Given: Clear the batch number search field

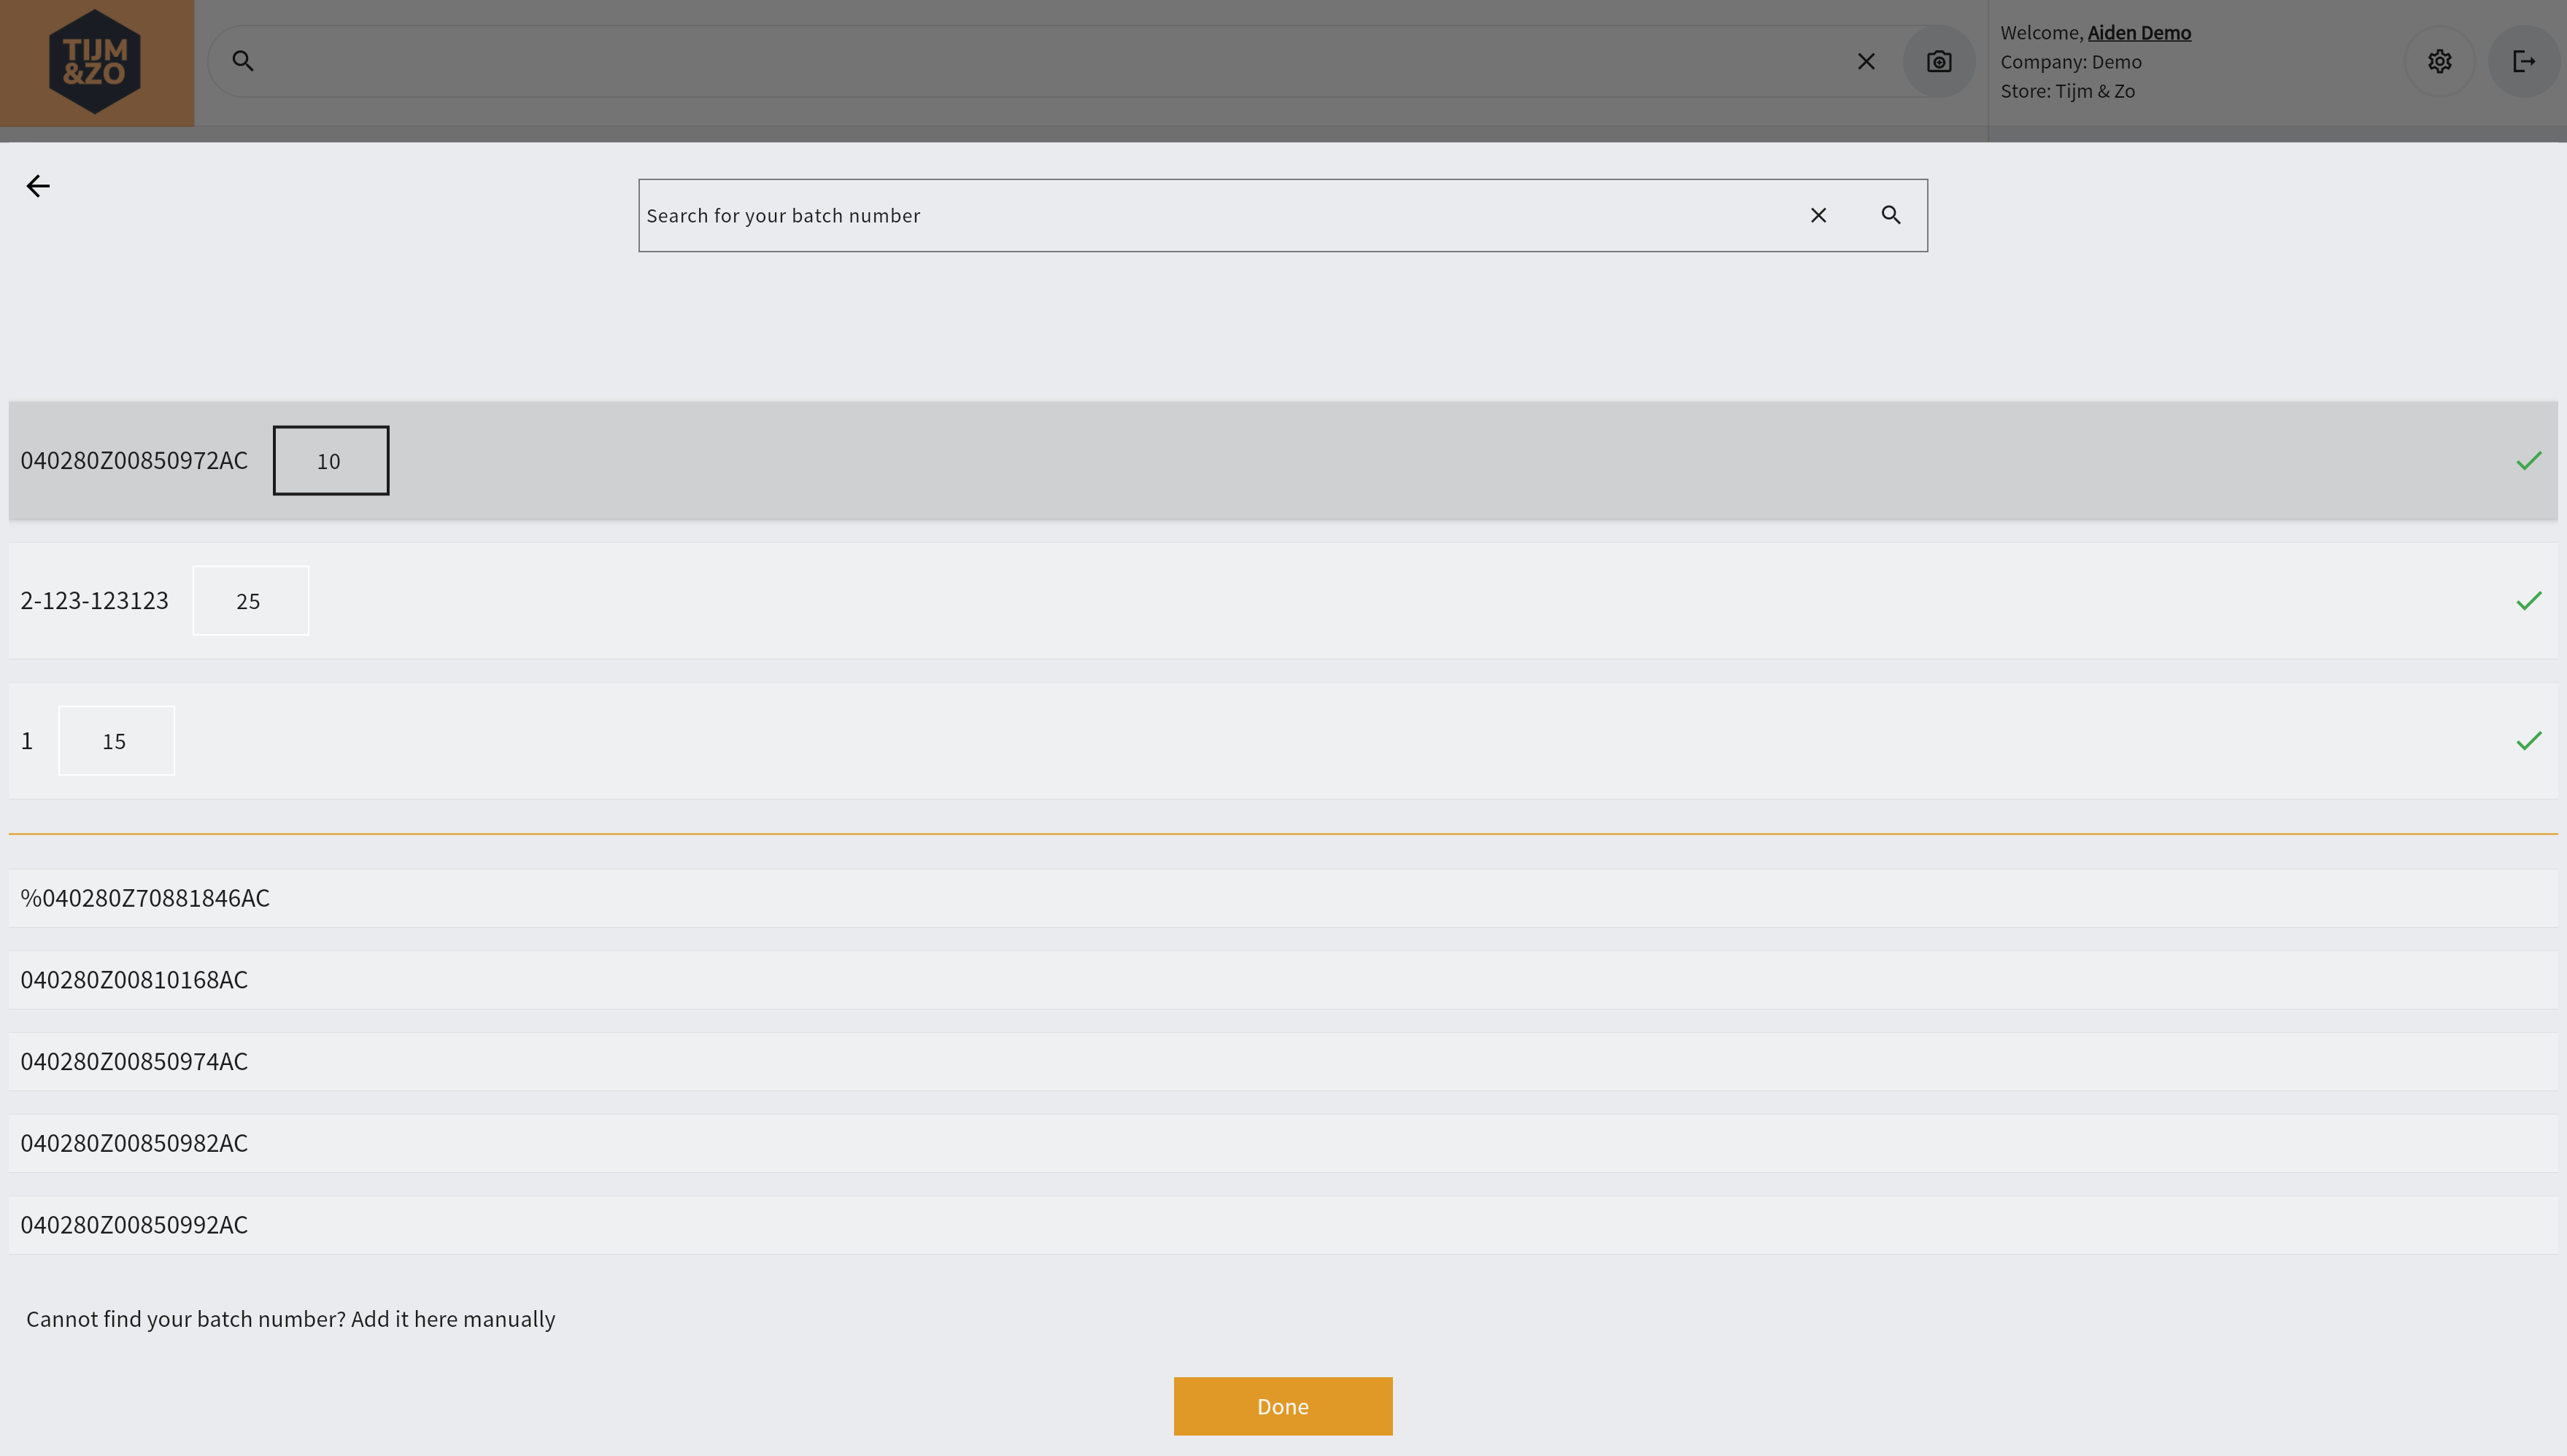Looking at the screenshot, I should (1818, 216).
